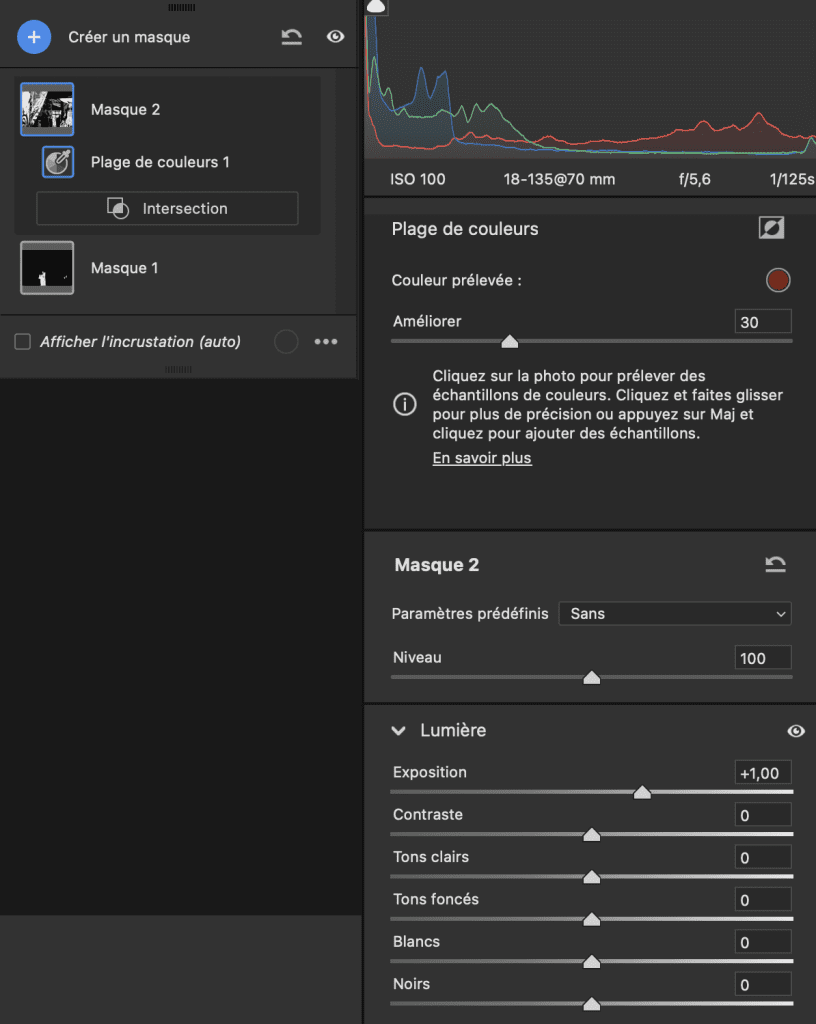
Task: Click the Intersection button
Action: pyautogui.click(x=167, y=209)
